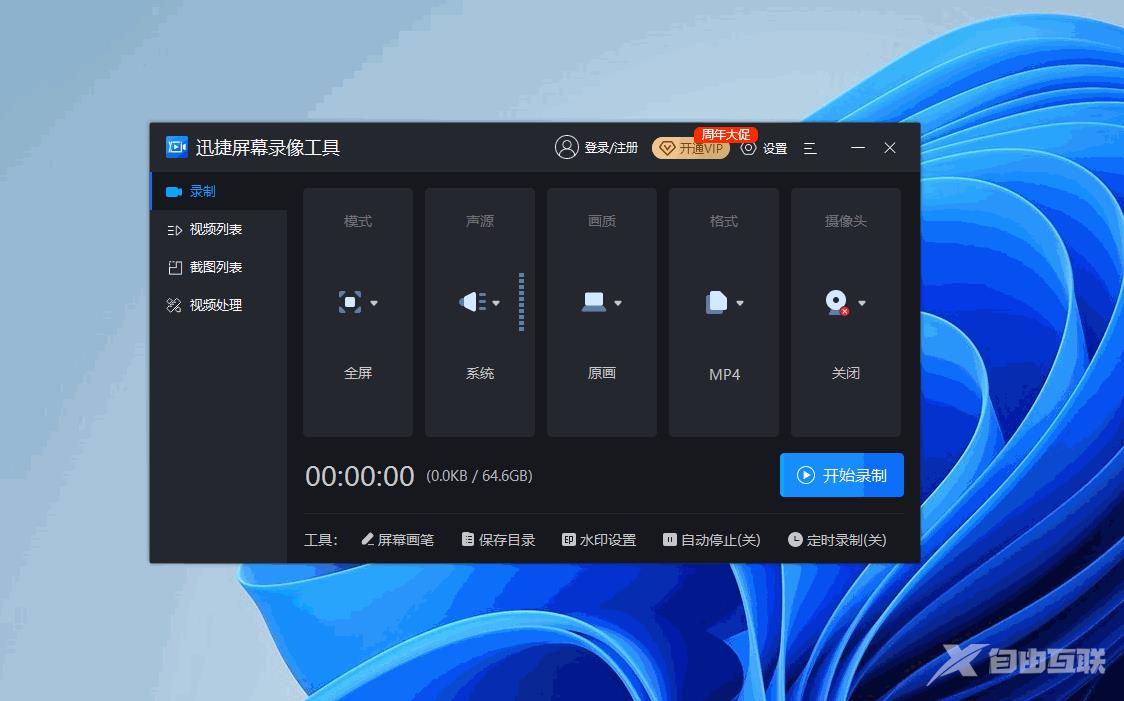Minimize the recorder window
The height and width of the screenshot is (701, 1124).
(x=857, y=148)
